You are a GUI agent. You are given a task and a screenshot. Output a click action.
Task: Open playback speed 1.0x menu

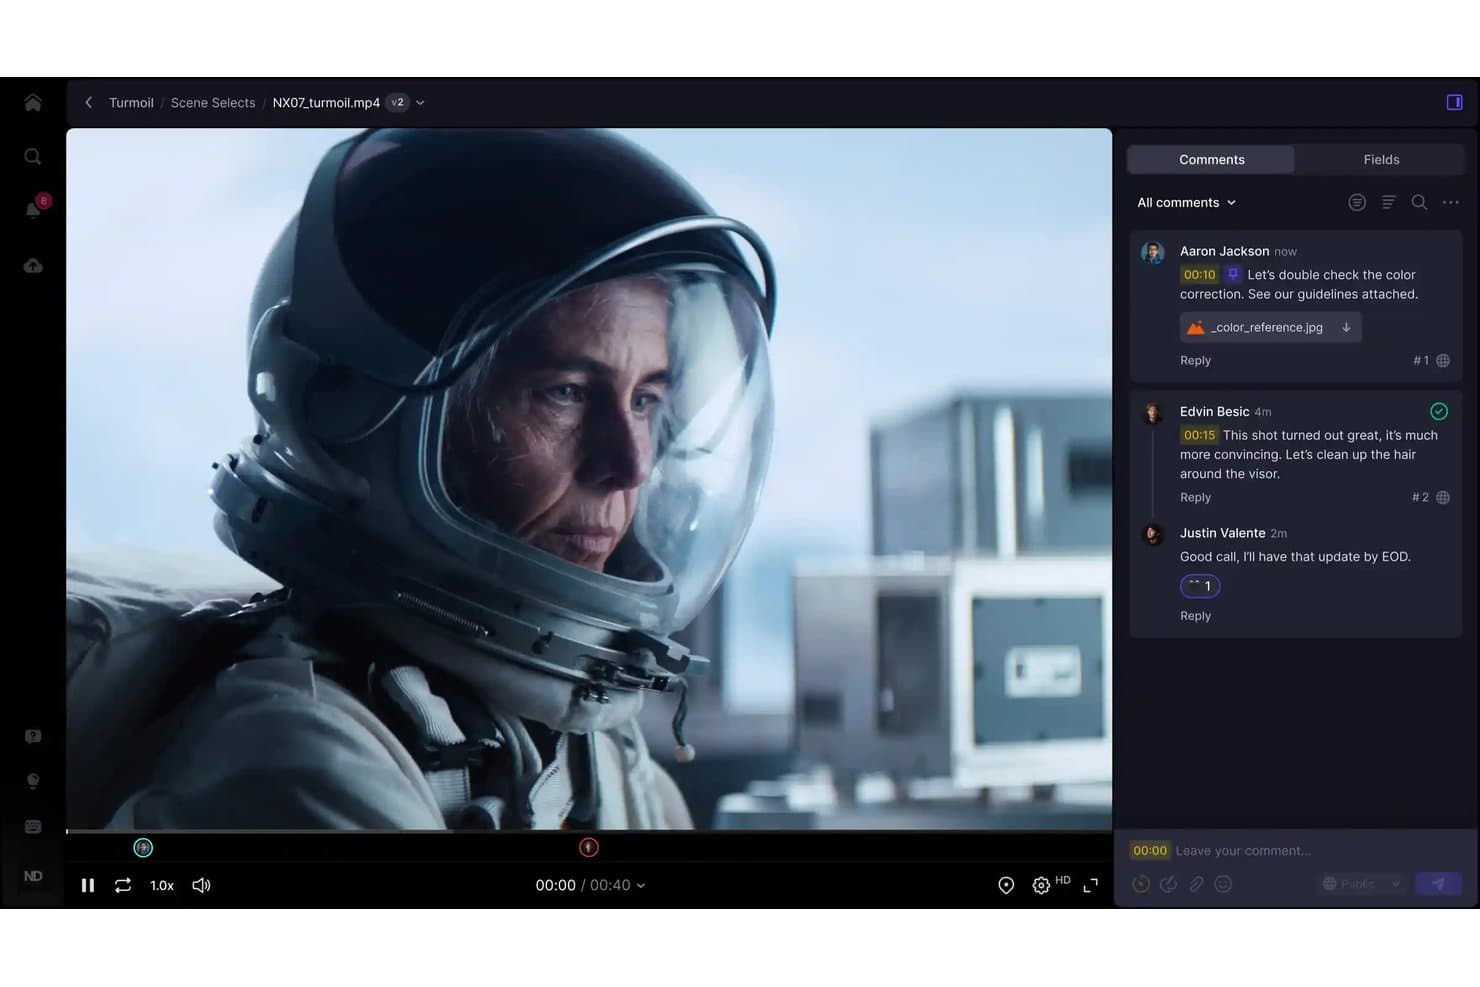pyautogui.click(x=162, y=885)
